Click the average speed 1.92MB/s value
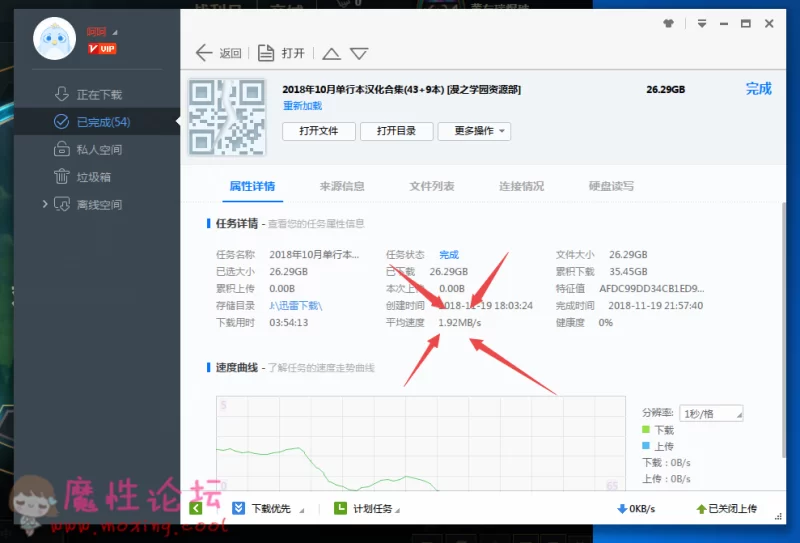The height and width of the screenshot is (543, 800). [460, 323]
